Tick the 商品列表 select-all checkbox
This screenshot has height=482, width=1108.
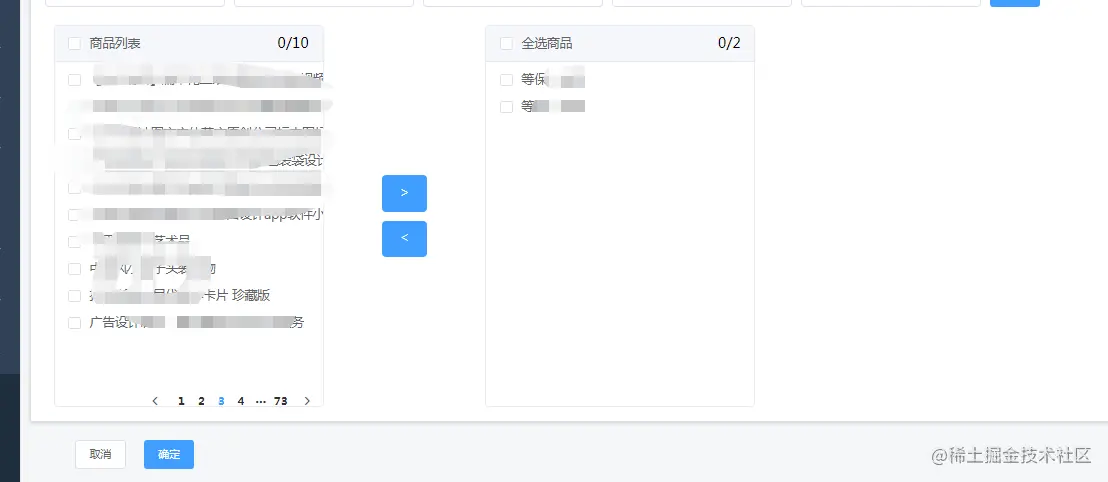[x=74, y=44]
